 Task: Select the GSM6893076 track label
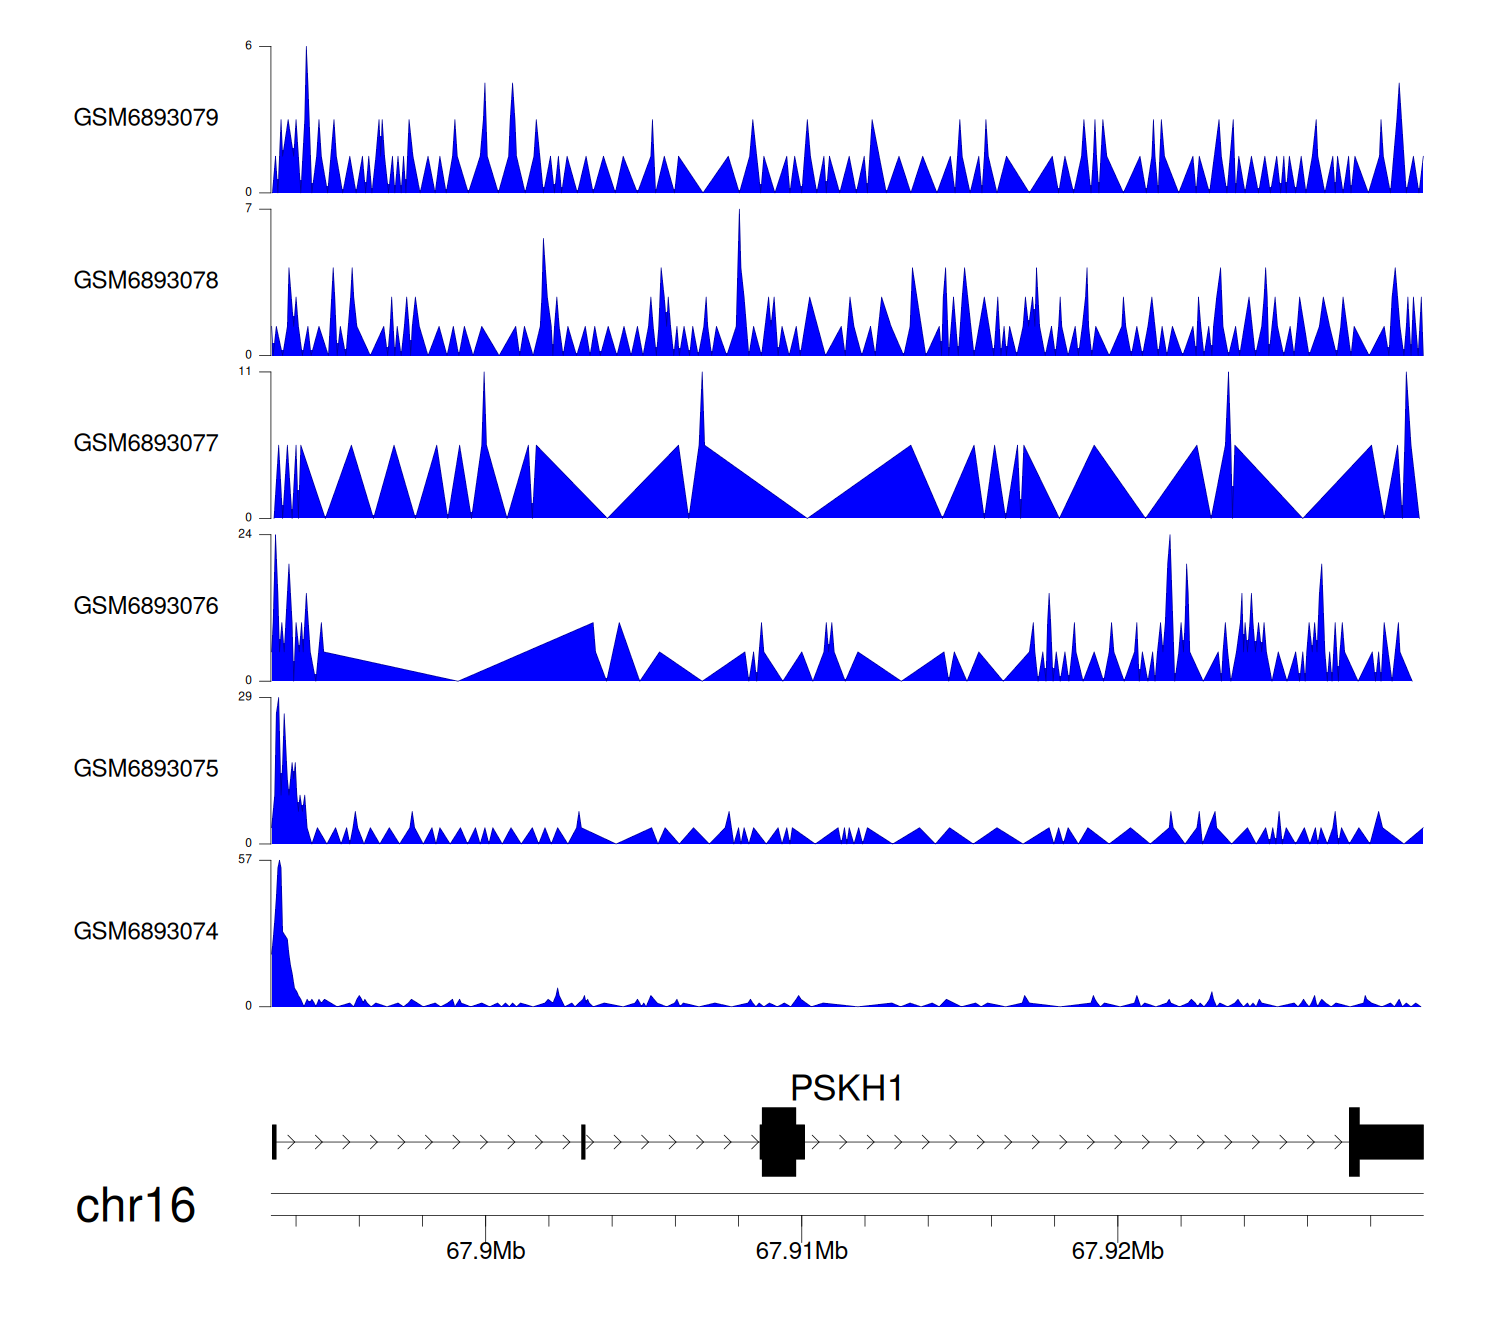click(x=146, y=606)
